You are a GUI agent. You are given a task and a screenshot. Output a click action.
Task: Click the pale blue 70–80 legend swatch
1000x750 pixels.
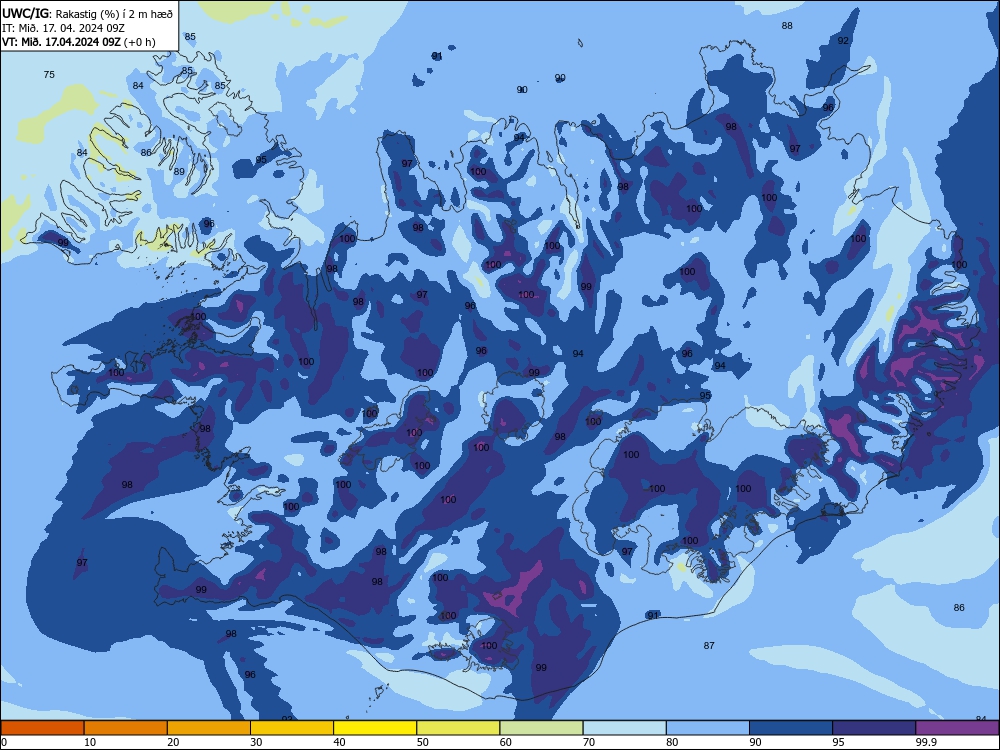(x=624, y=728)
